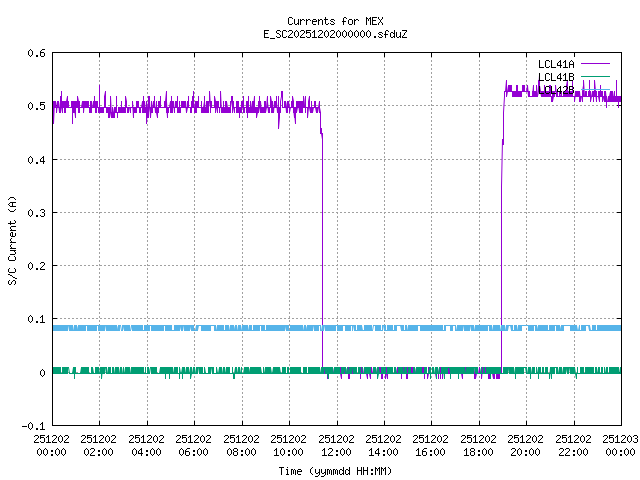This screenshot has height=480, width=640.
Task: Click the 251202 12:00 x-axis tick label
Action: 336,445
